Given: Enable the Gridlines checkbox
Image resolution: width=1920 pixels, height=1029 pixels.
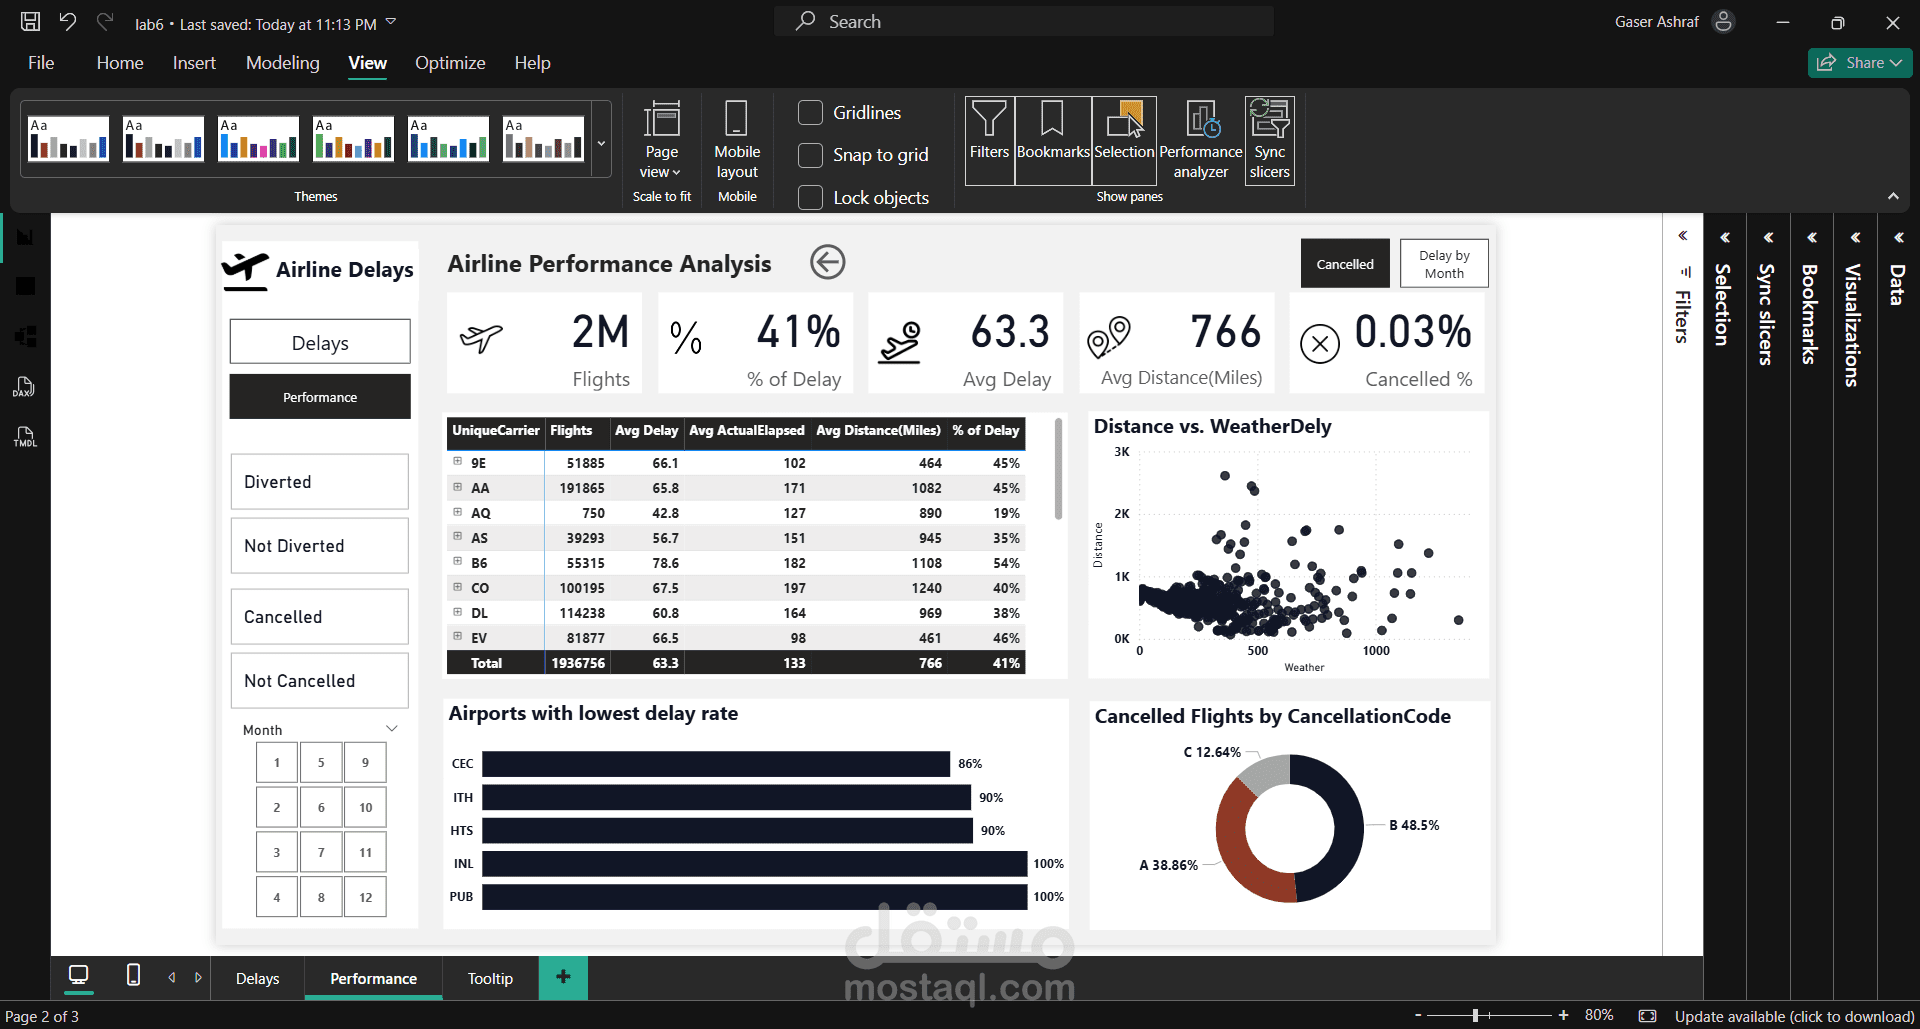Looking at the screenshot, I should coord(810,113).
